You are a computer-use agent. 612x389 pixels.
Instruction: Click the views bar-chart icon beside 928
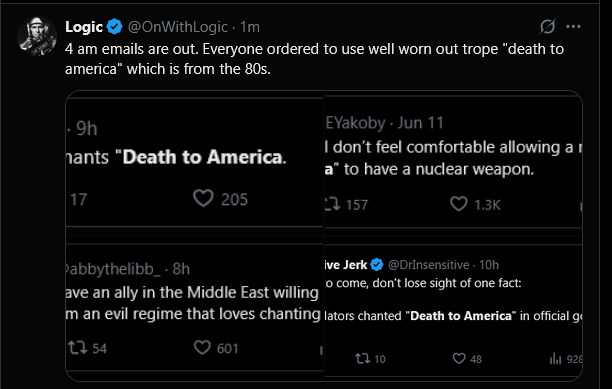pos(555,359)
